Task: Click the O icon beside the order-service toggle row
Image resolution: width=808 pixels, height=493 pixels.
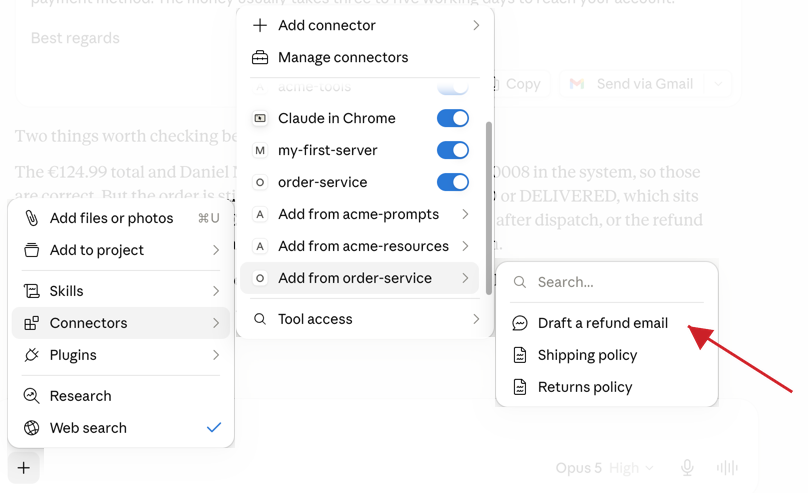Action: tap(260, 182)
